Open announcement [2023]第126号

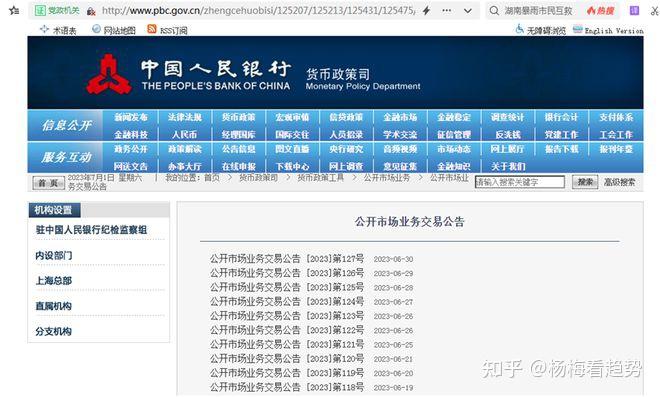click(x=287, y=273)
